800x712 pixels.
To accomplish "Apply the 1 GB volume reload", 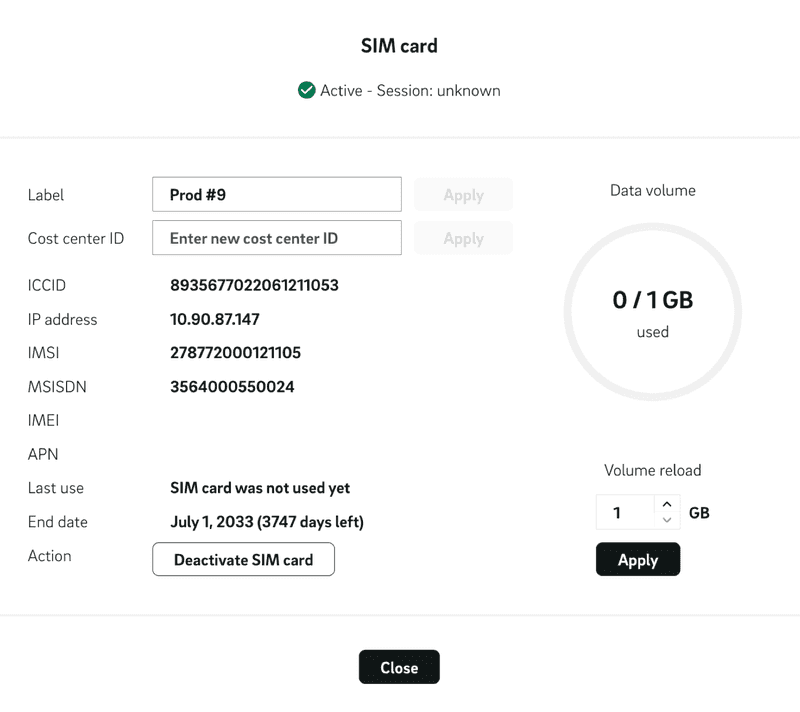I will (x=637, y=559).
